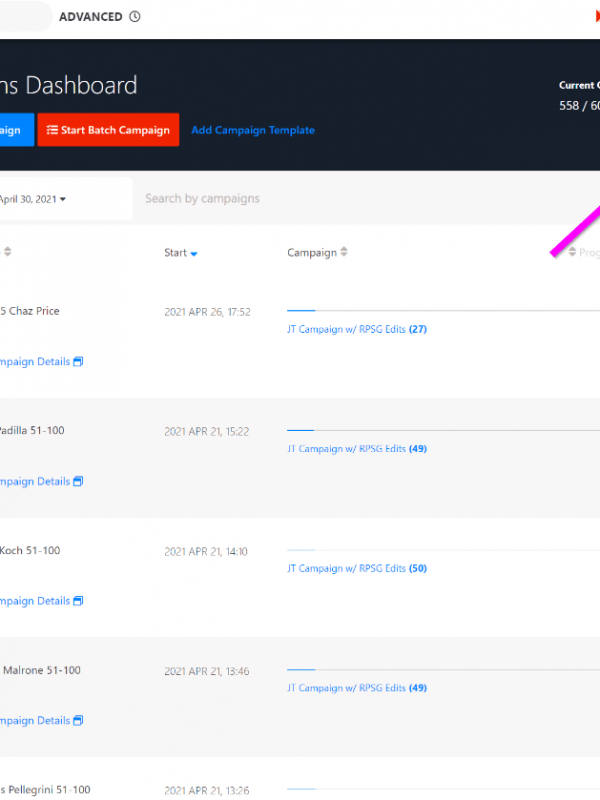Image resolution: width=600 pixels, height=800 pixels.
Task: Click the Campaign Details icon in Malrone row
Action: pos(79,721)
